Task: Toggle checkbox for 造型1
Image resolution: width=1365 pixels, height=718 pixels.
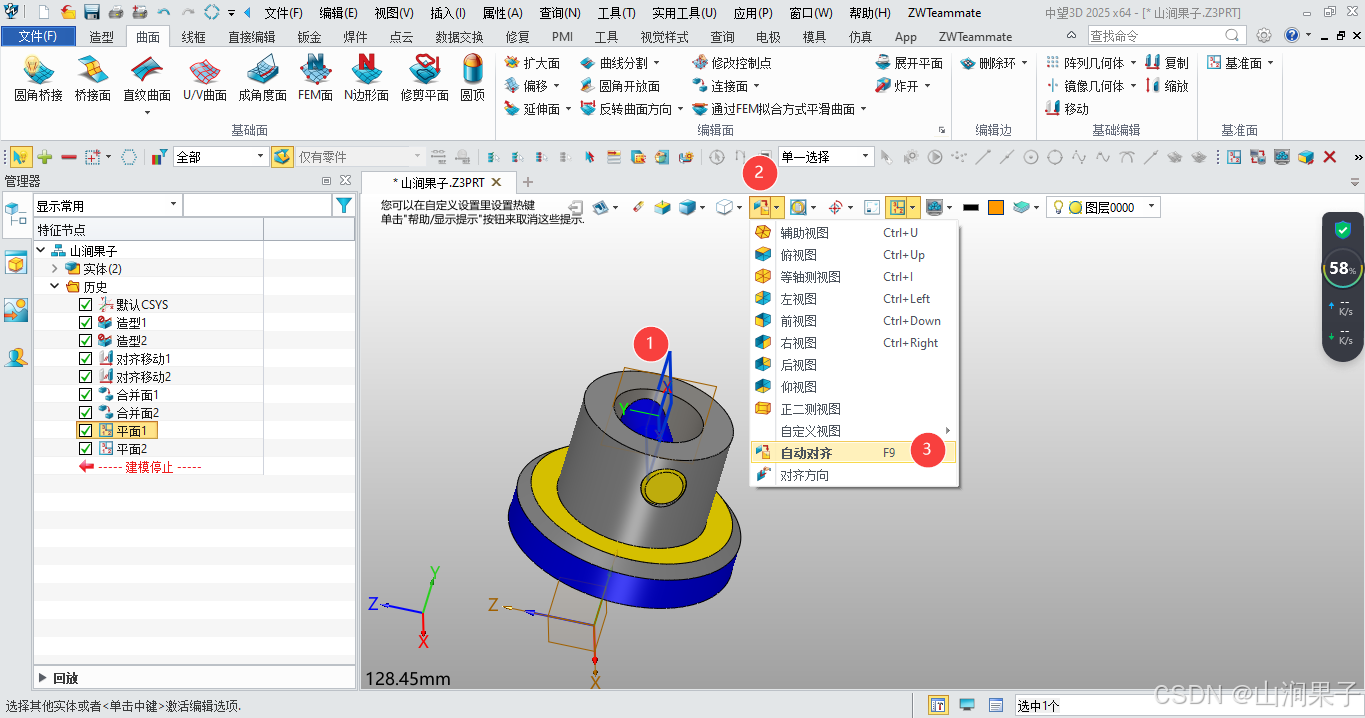Action: 85,322
